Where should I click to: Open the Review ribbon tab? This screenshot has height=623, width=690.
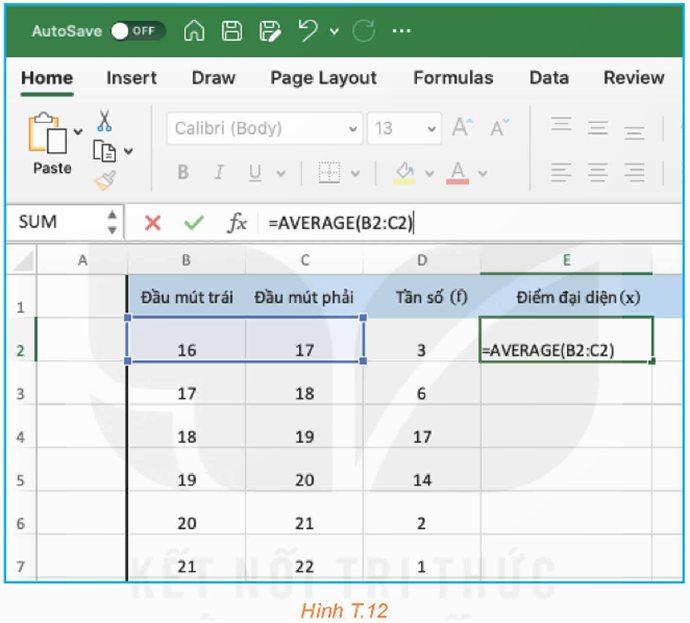click(x=634, y=78)
